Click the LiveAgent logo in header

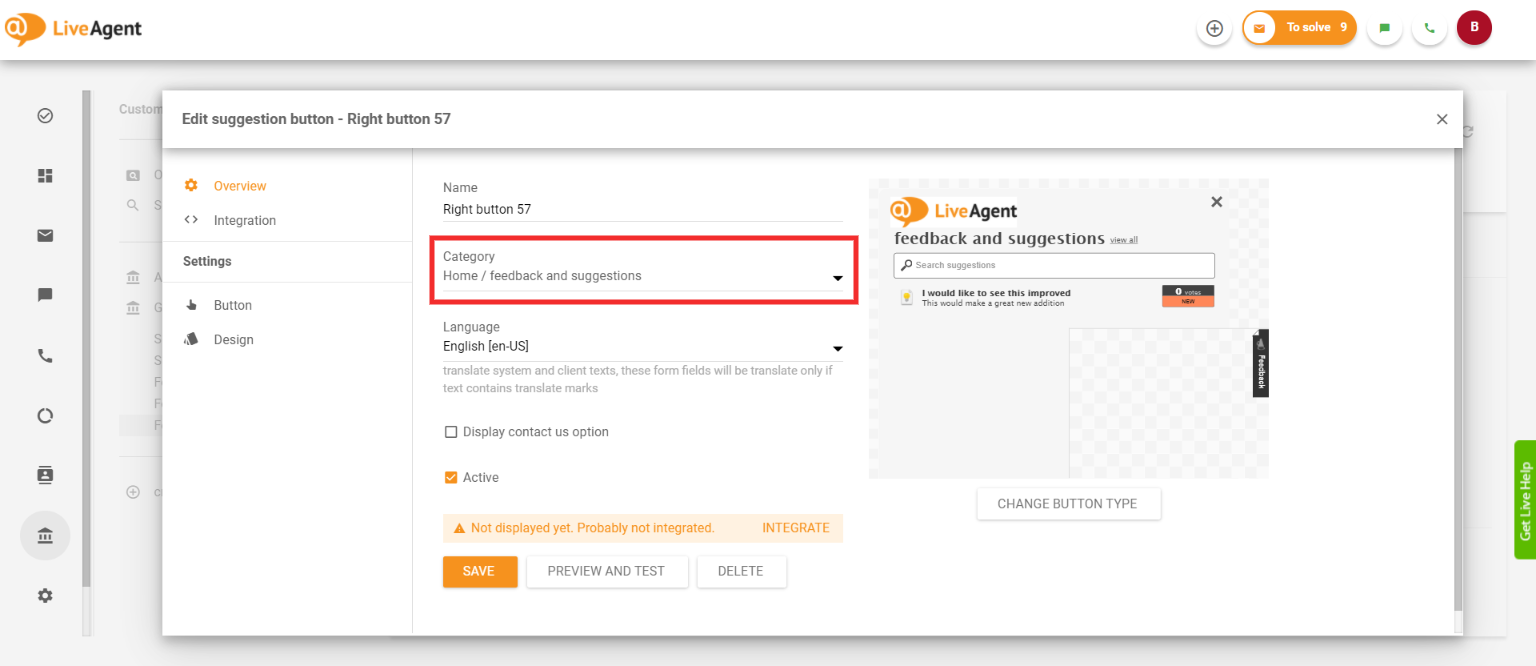coord(72,29)
